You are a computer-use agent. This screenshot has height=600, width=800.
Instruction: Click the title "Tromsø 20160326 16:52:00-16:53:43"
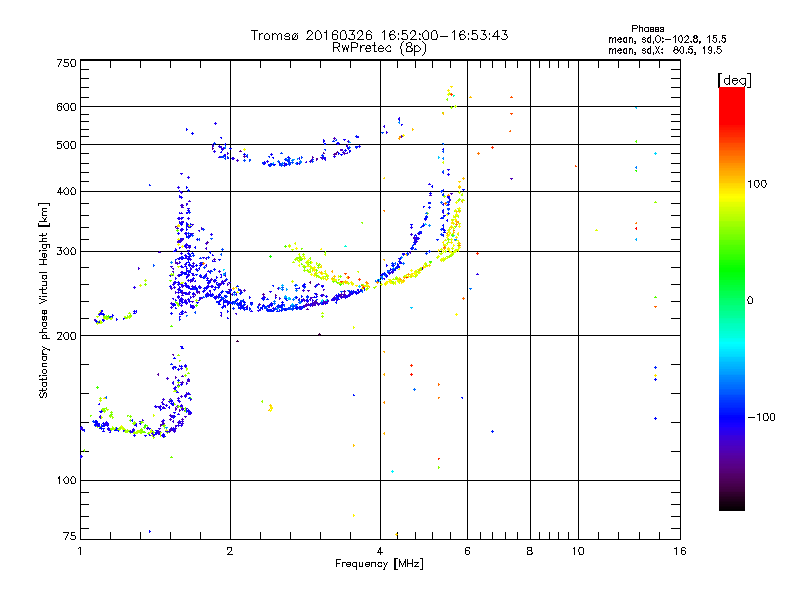(379, 35)
